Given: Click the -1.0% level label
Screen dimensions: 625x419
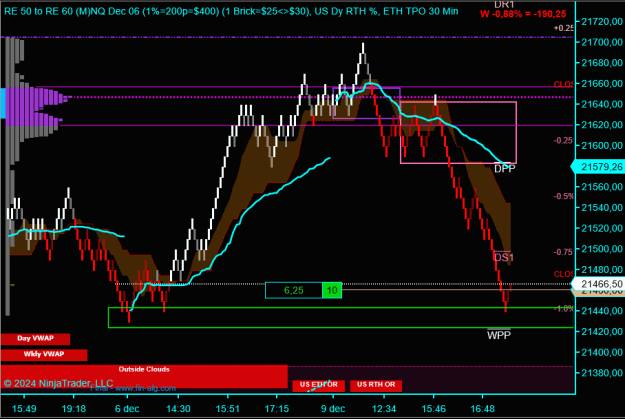Looking at the screenshot, I should click(x=564, y=308).
